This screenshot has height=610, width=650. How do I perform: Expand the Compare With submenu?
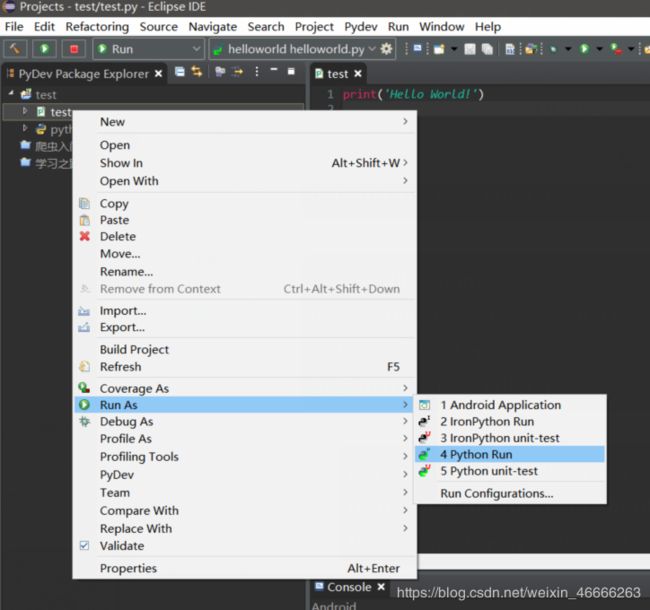coord(245,511)
